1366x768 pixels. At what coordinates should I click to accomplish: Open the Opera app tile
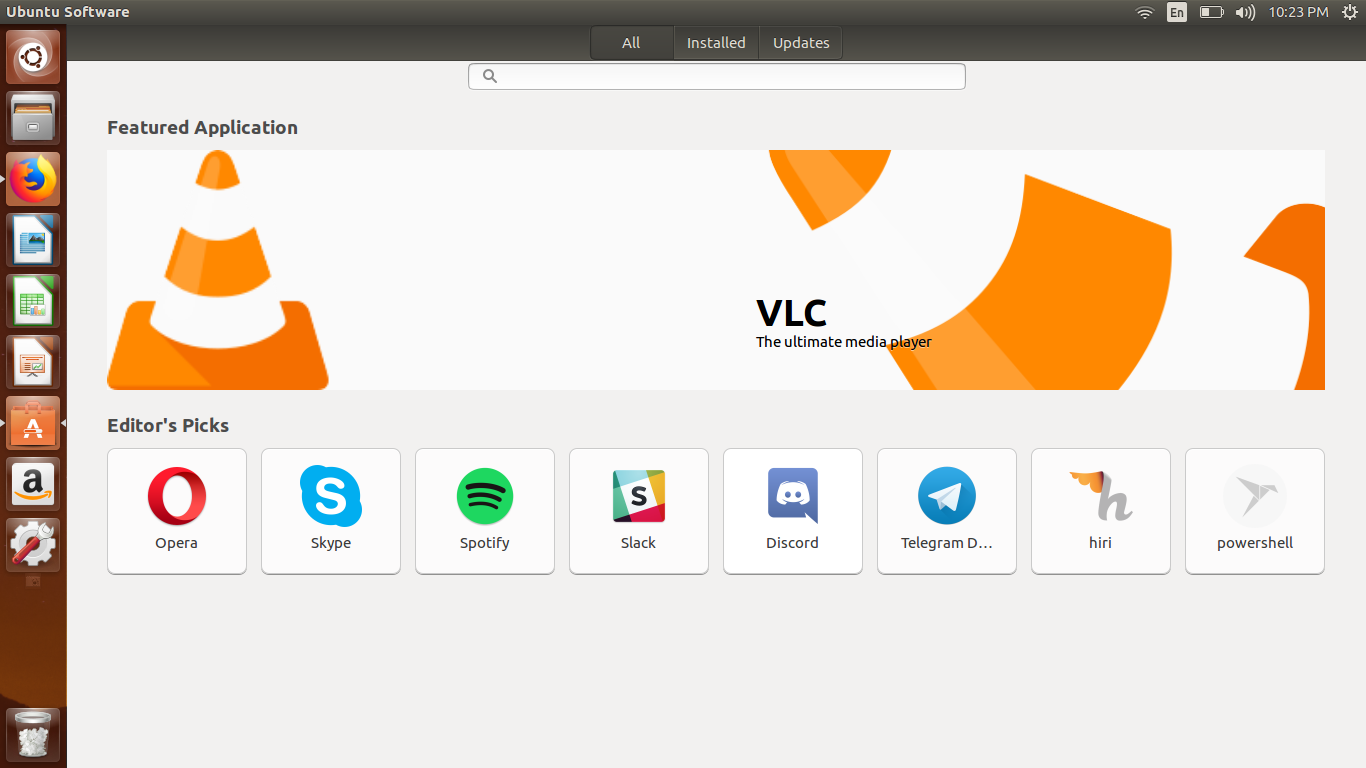click(x=177, y=510)
